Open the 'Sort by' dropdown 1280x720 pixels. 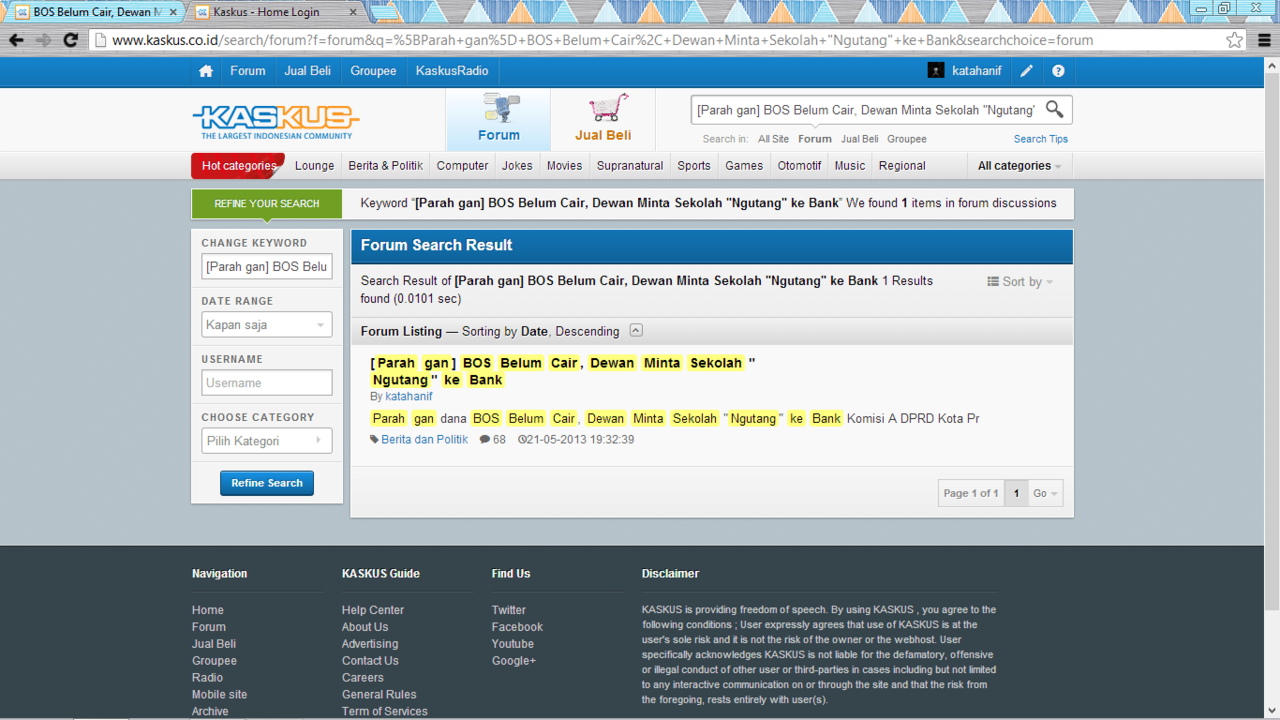pyautogui.click(x=1020, y=282)
